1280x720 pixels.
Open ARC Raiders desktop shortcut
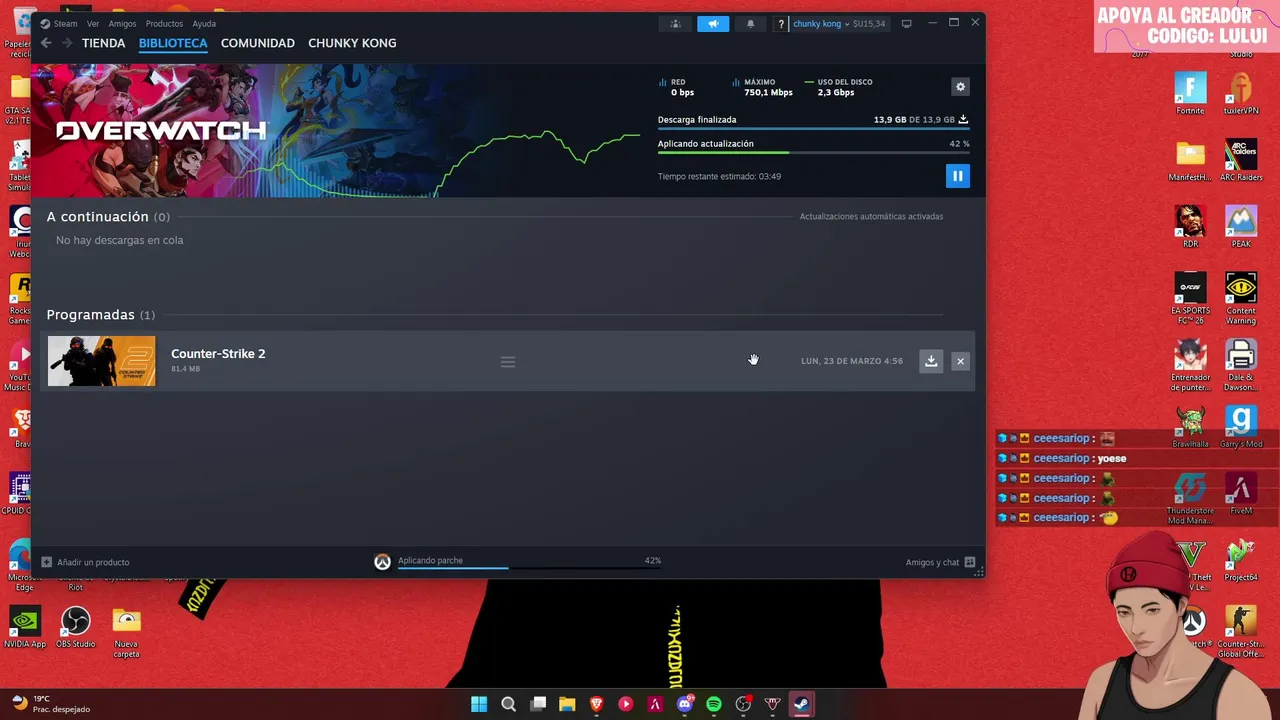pyautogui.click(x=1241, y=161)
